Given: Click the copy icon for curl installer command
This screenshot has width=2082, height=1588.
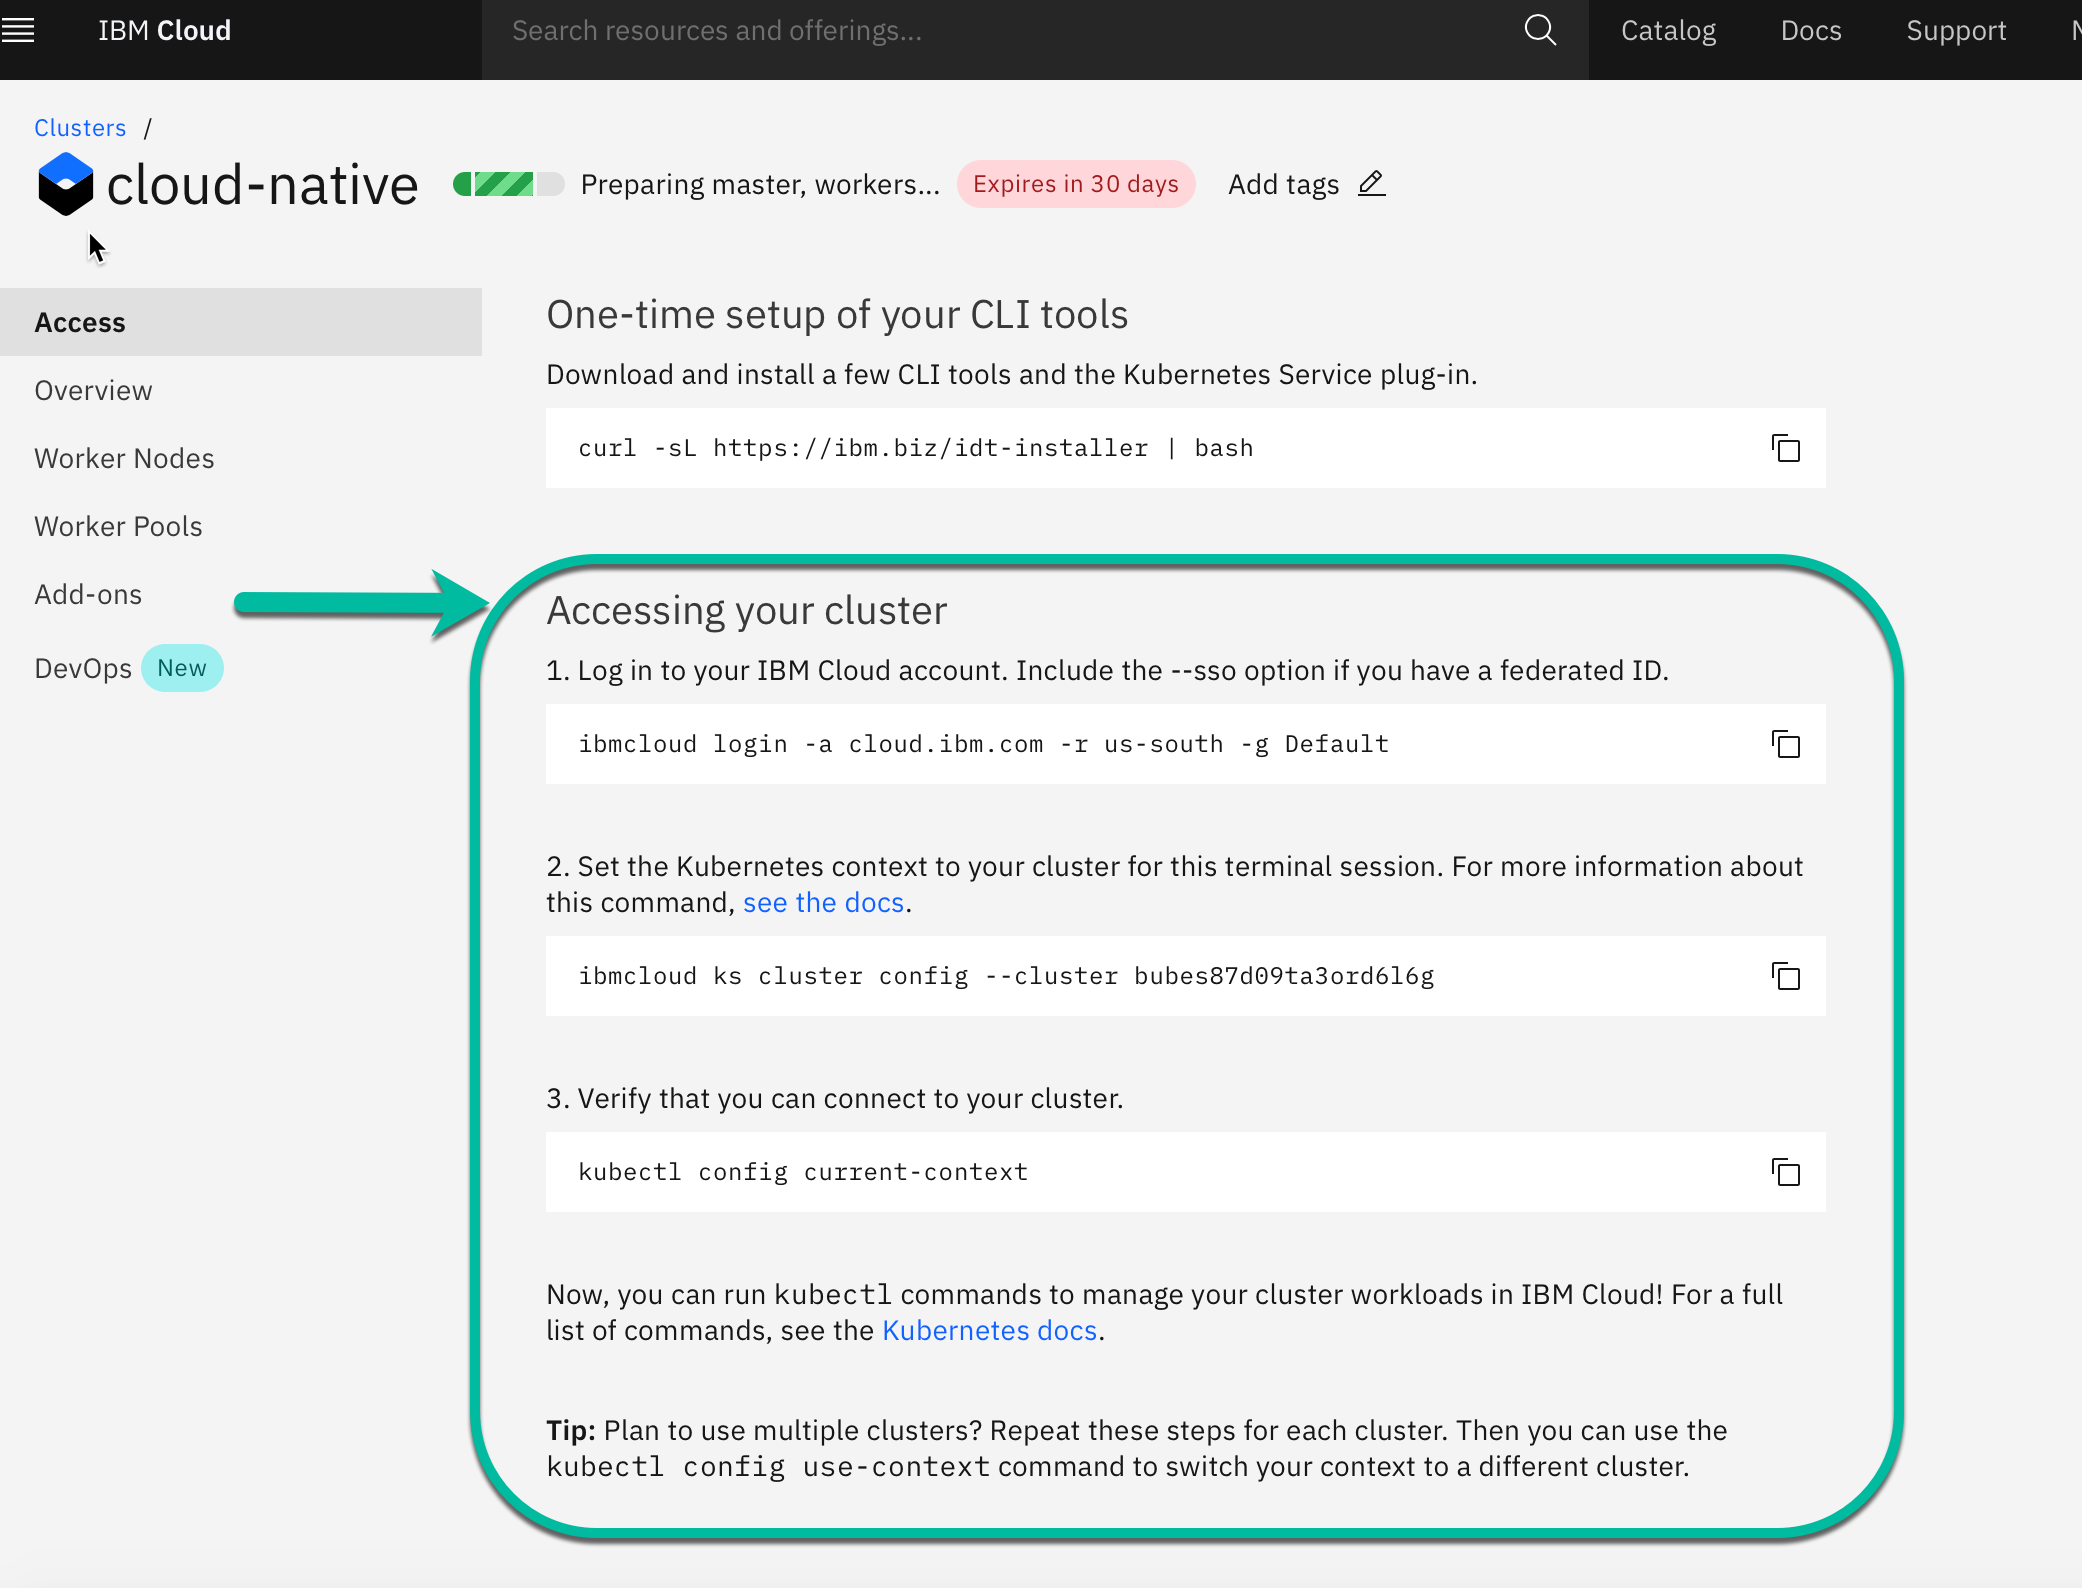Looking at the screenshot, I should pyautogui.click(x=1787, y=447).
